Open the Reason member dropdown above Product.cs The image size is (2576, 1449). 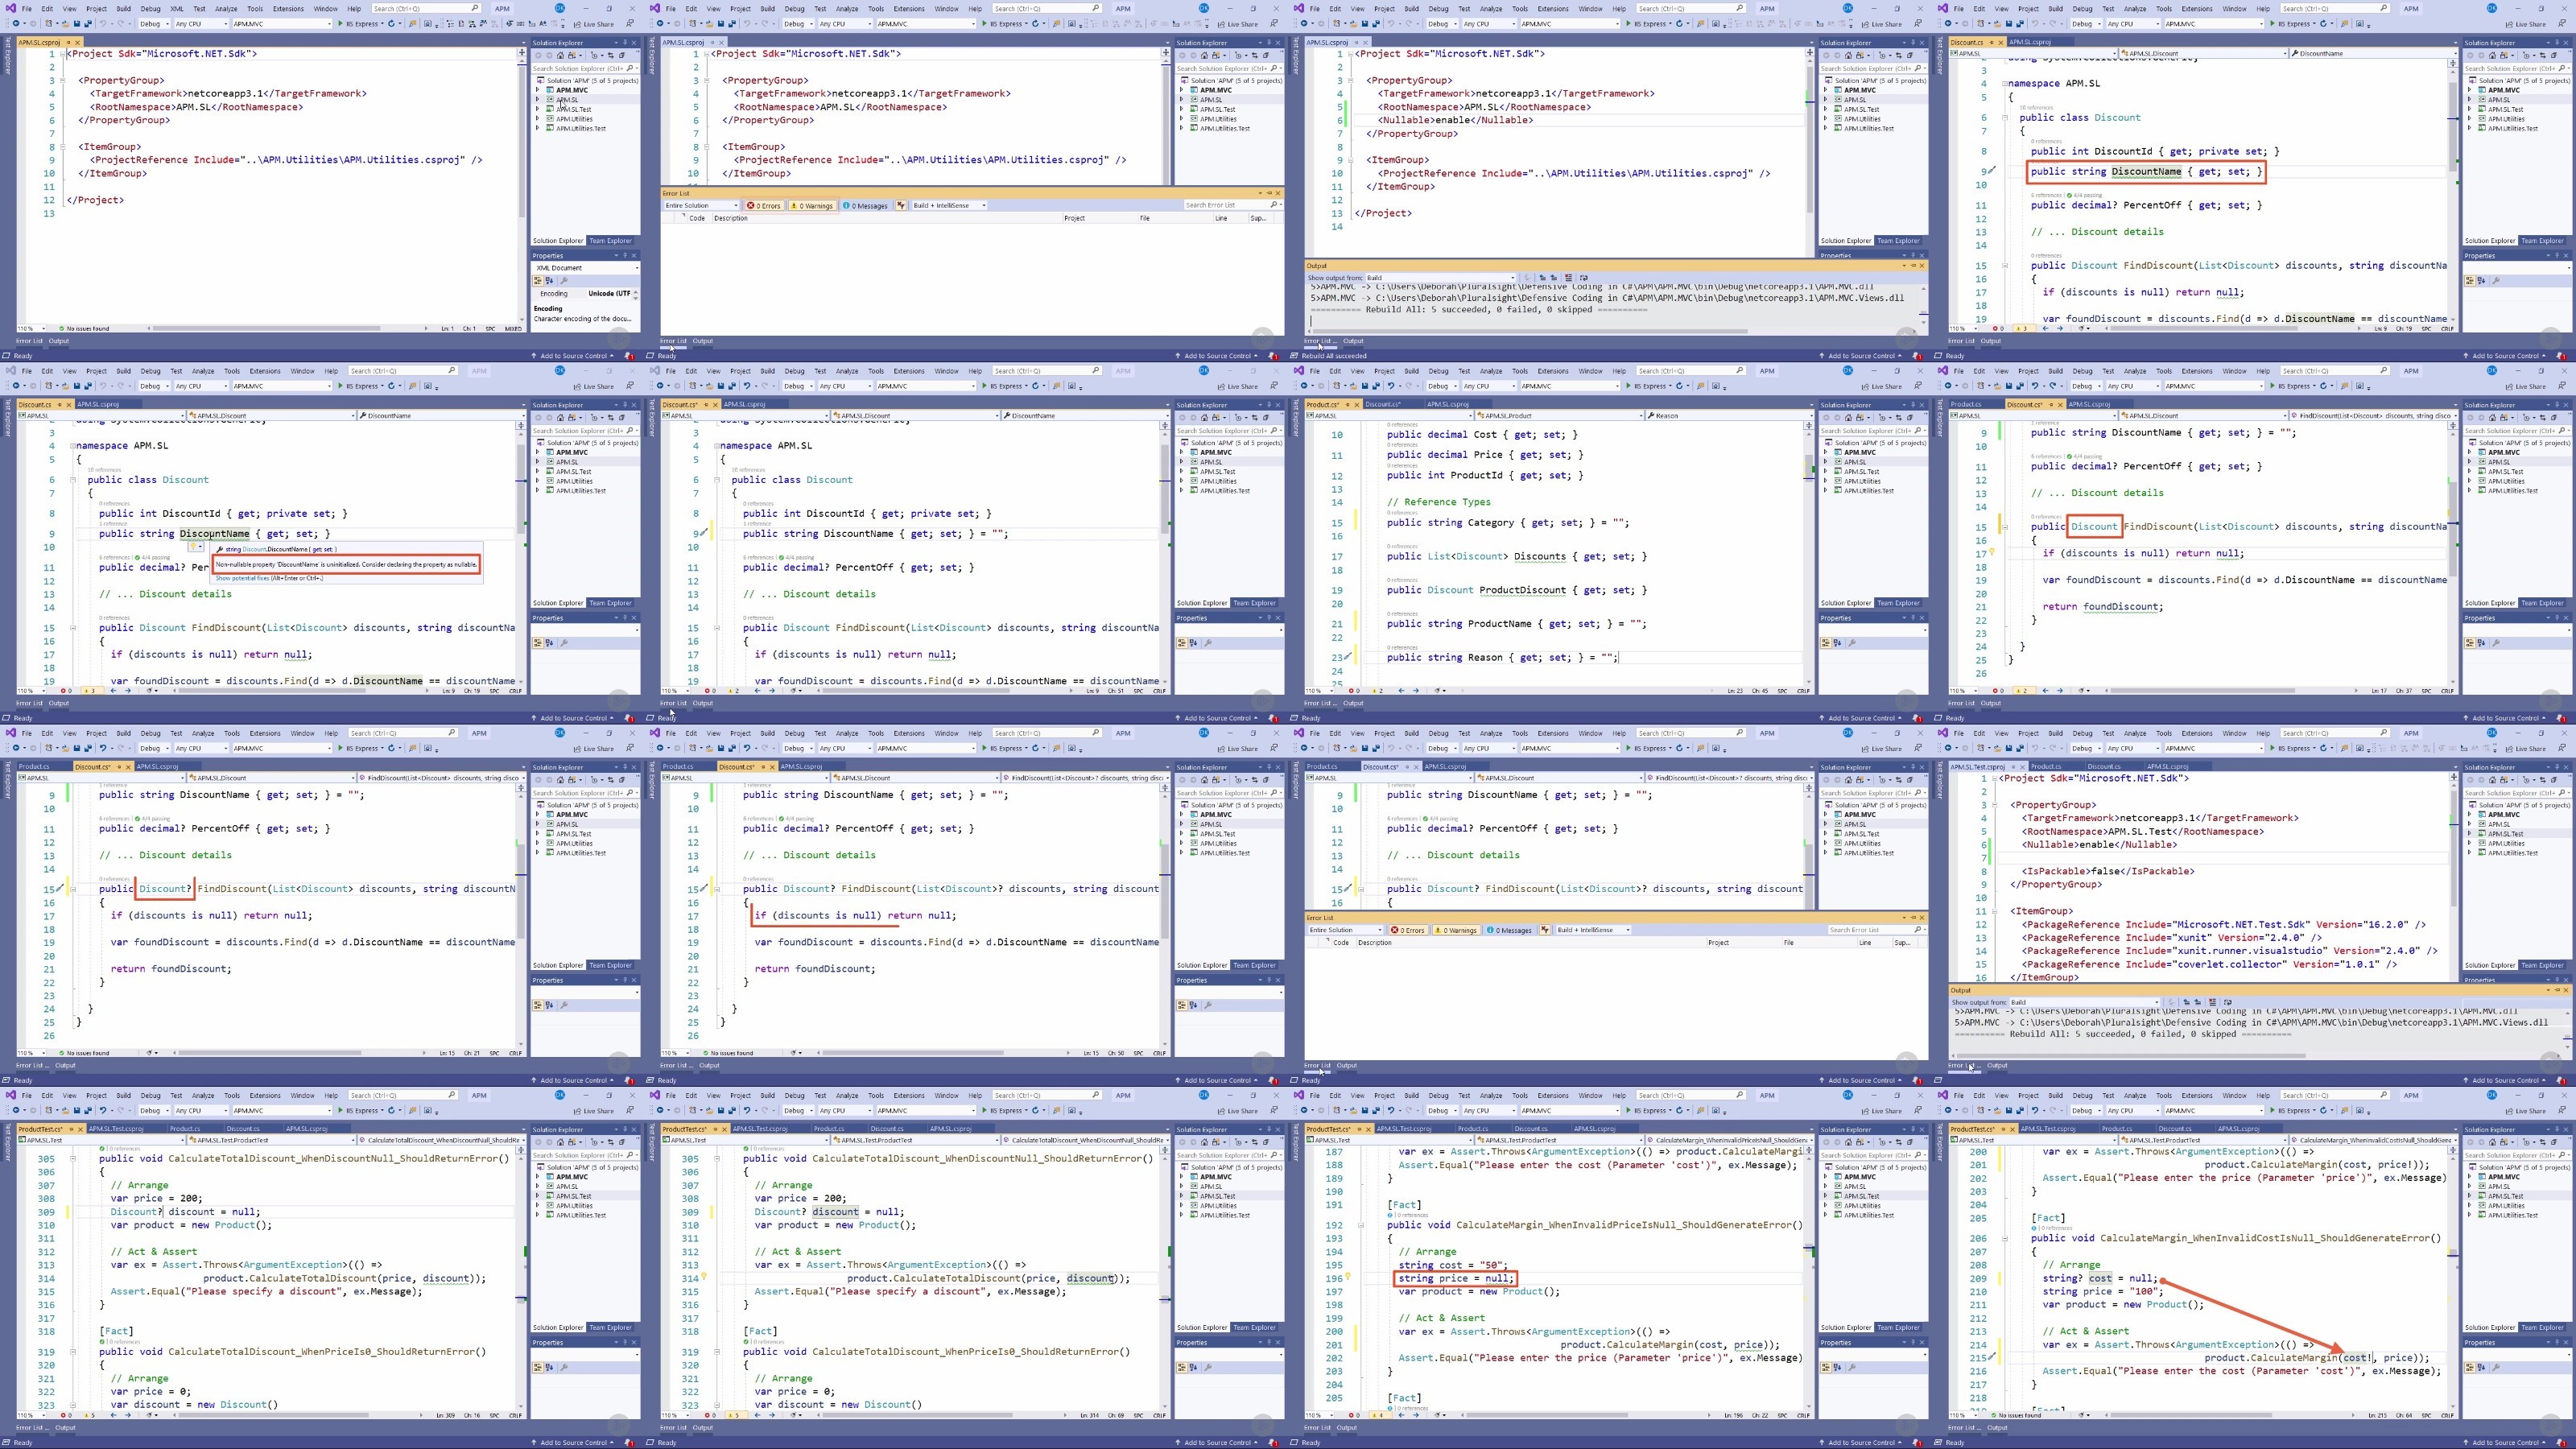coord(1729,416)
